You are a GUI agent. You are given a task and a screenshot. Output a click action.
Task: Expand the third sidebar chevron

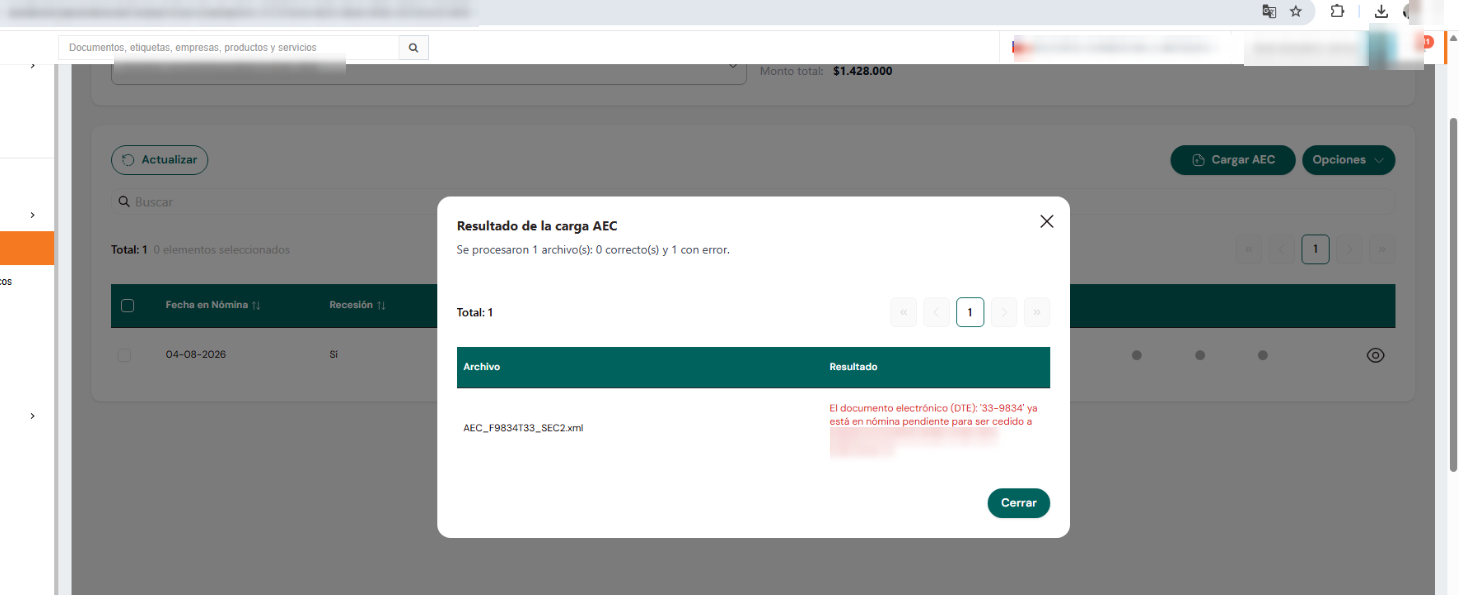[x=33, y=416]
